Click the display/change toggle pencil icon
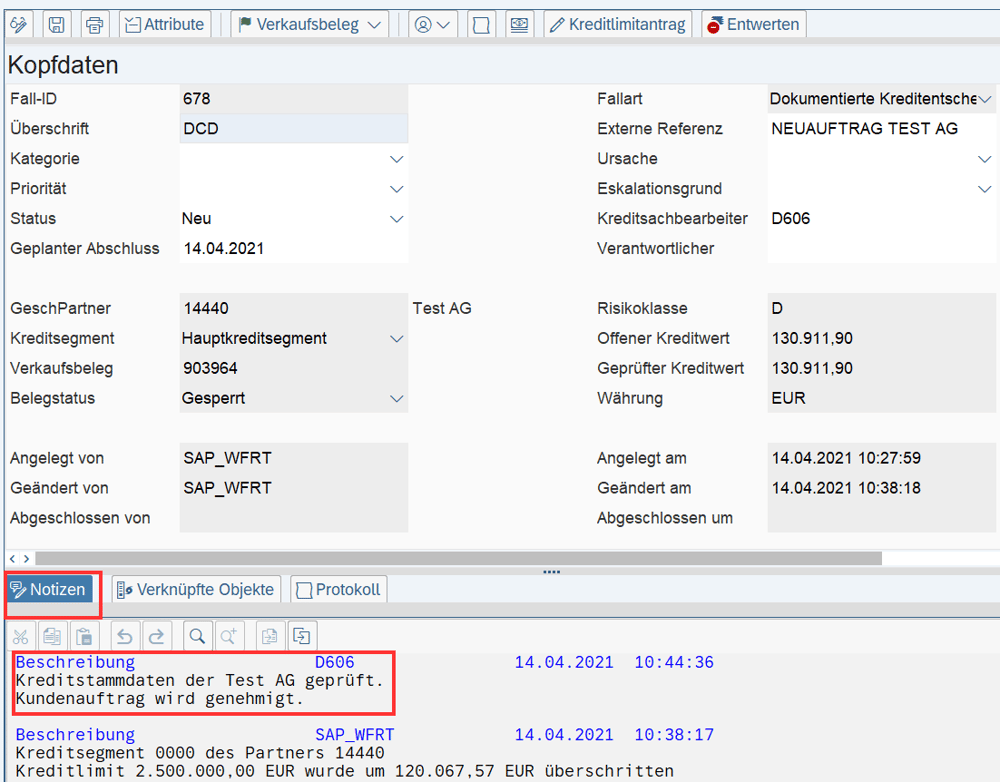1000x782 pixels. [x=19, y=24]
